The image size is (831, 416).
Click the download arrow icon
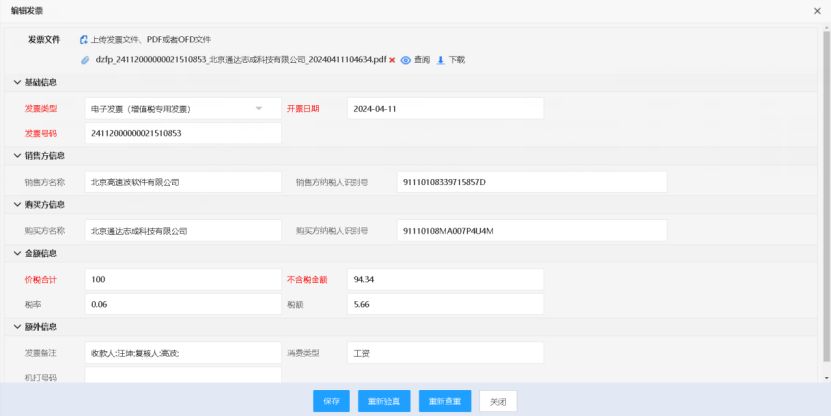click(440, 60)
